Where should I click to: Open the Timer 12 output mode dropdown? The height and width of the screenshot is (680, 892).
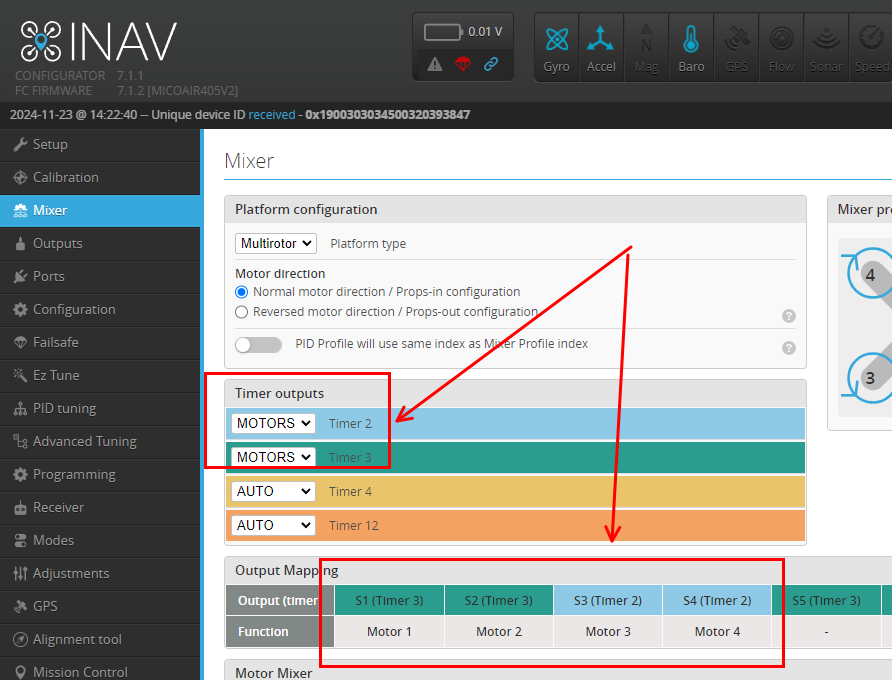coord(274,525)
